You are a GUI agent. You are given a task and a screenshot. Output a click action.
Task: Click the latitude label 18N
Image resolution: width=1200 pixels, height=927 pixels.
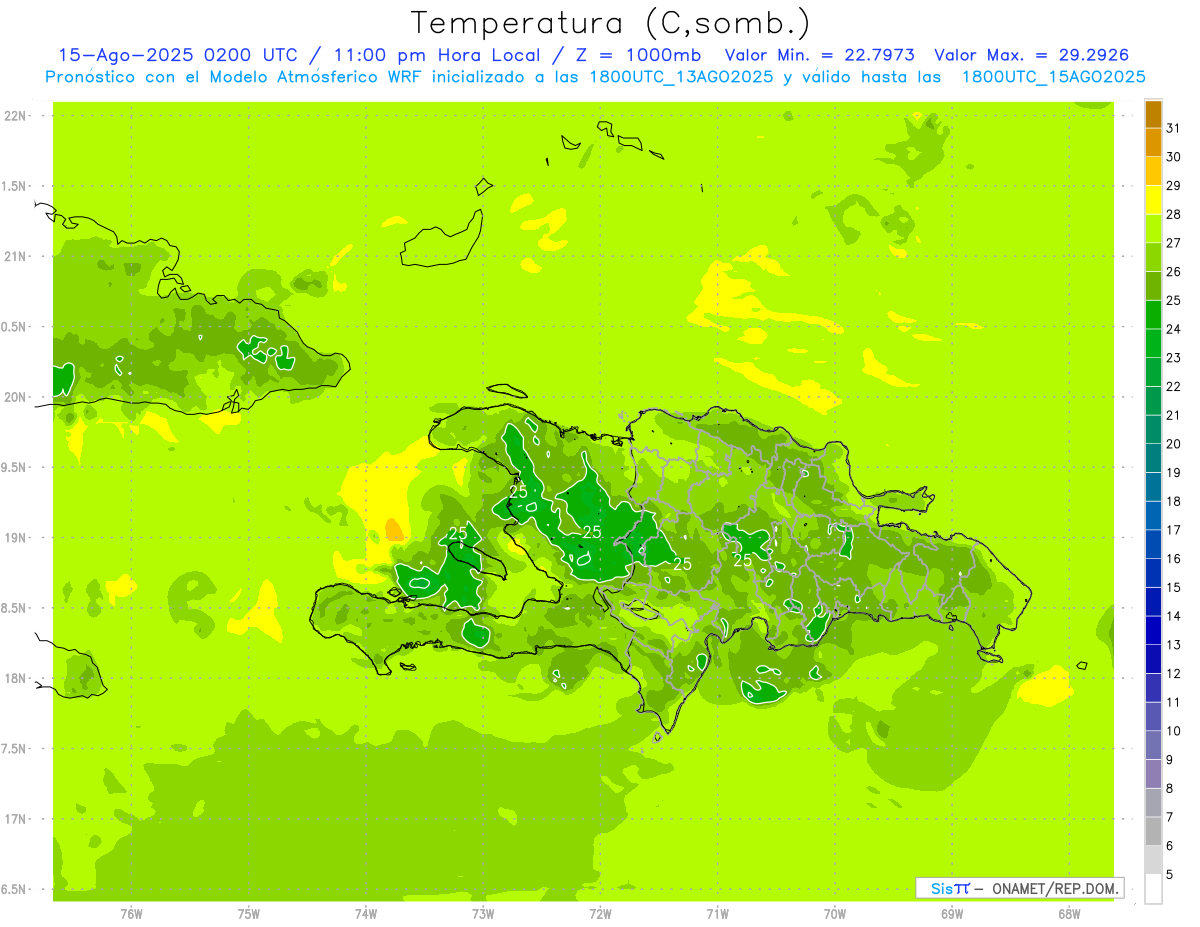[15, 678]
